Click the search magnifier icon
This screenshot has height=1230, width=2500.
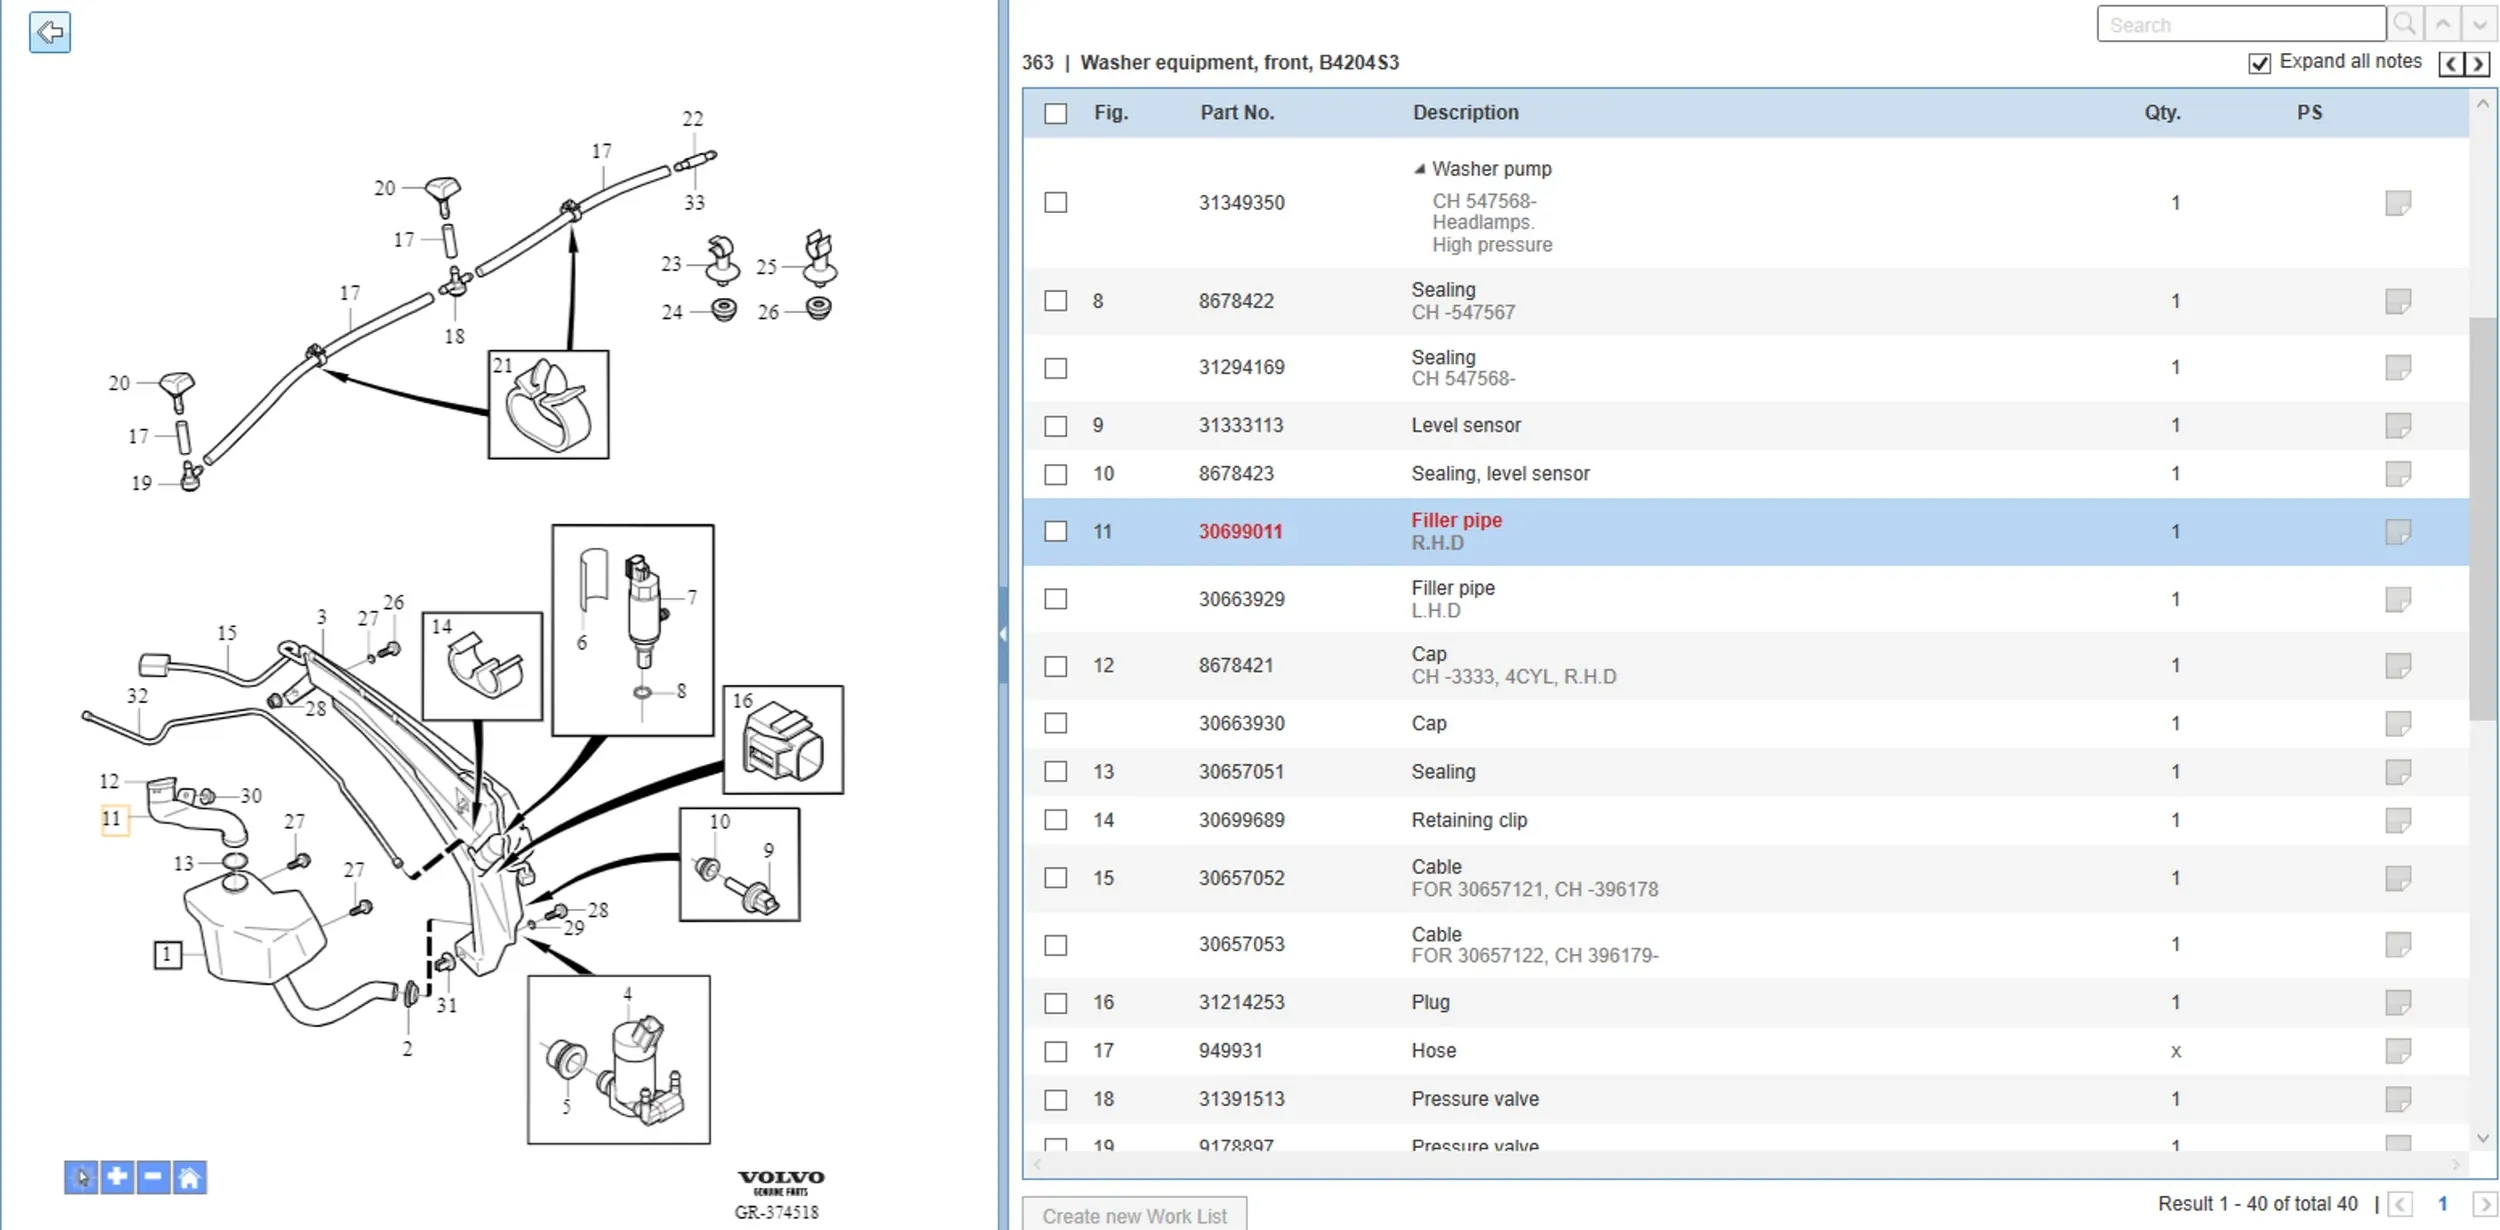click(x=2405, y=24)
